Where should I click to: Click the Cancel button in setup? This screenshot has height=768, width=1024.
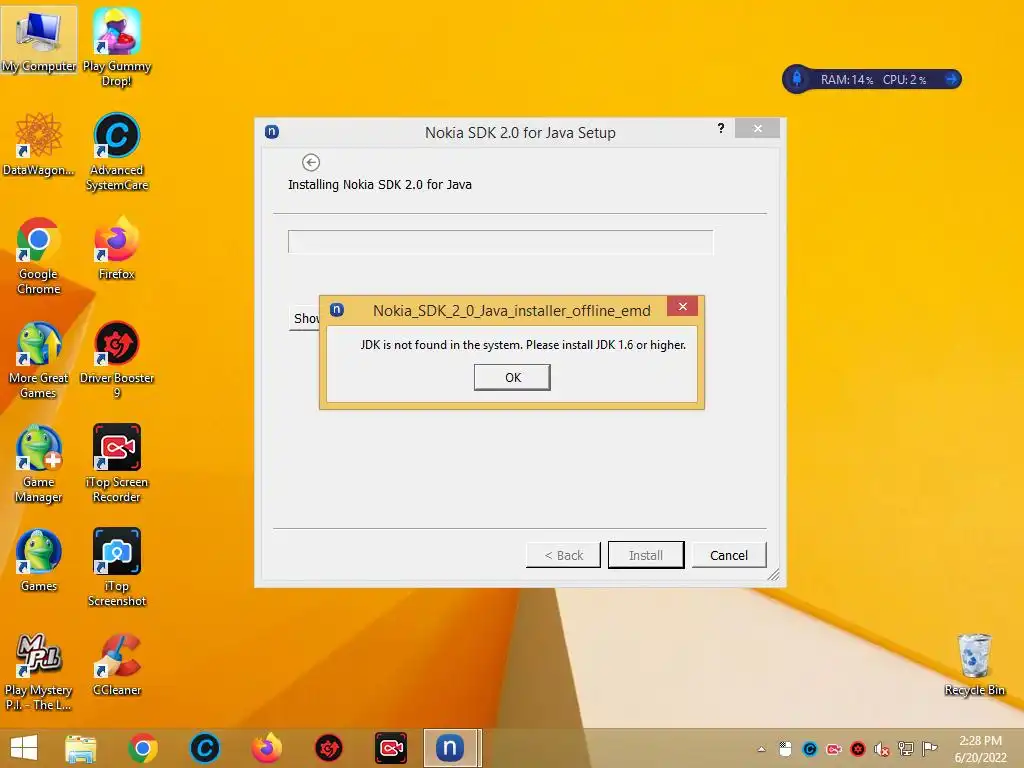point(729,555)
